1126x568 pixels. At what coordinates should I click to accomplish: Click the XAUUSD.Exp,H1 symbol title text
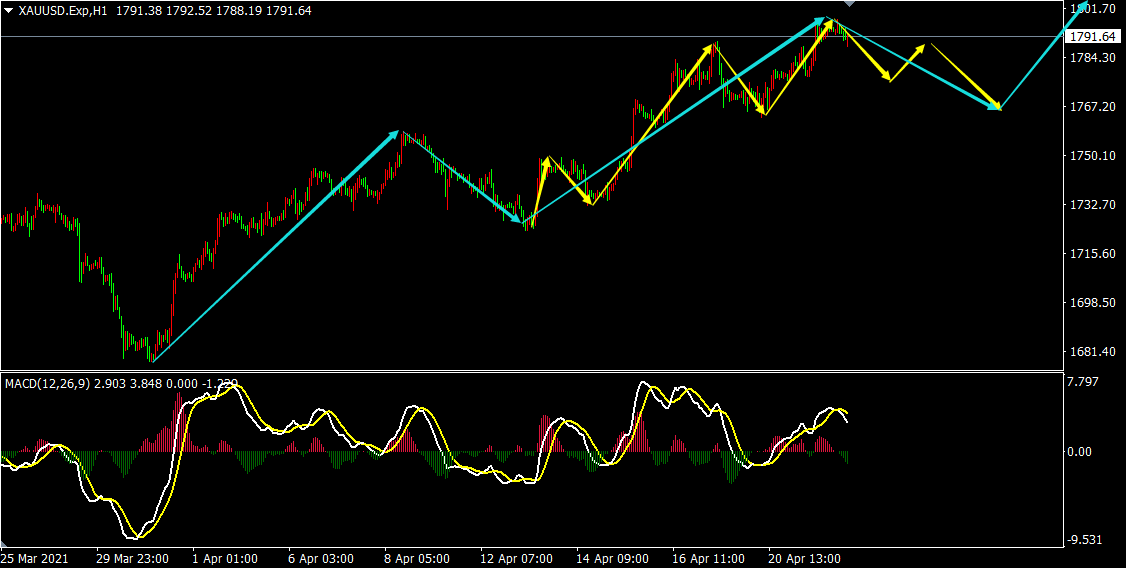(63, 10)
